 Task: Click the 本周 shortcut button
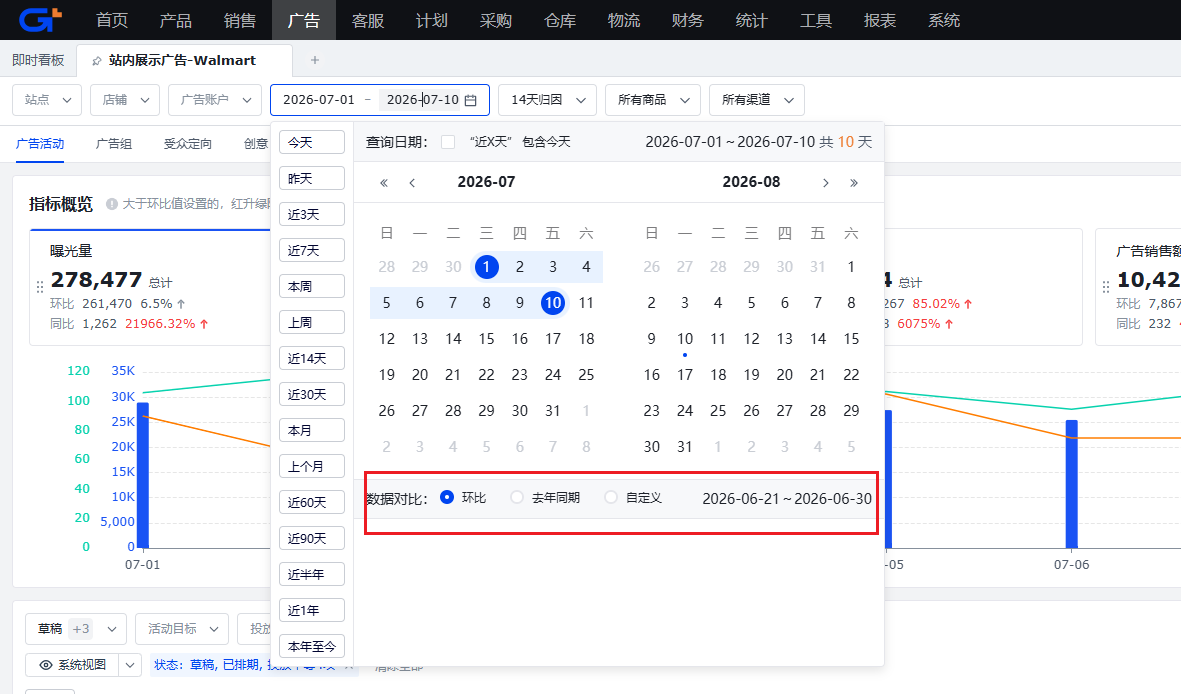click(312, 286)
